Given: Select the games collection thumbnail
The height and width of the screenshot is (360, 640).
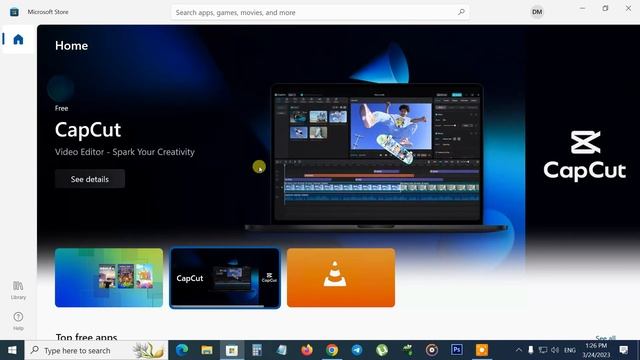Looking at the screenshot, I should (109, 278).
